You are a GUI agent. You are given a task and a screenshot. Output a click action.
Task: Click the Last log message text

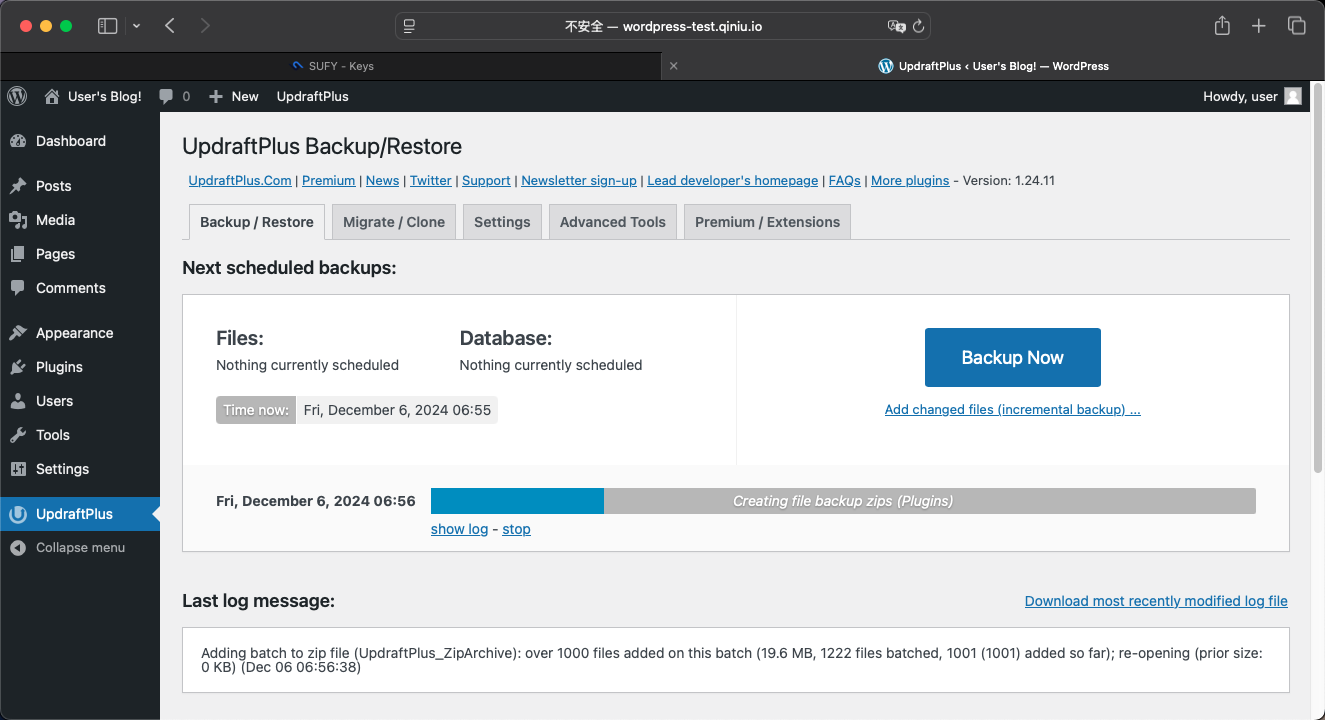tap(731, 660)
